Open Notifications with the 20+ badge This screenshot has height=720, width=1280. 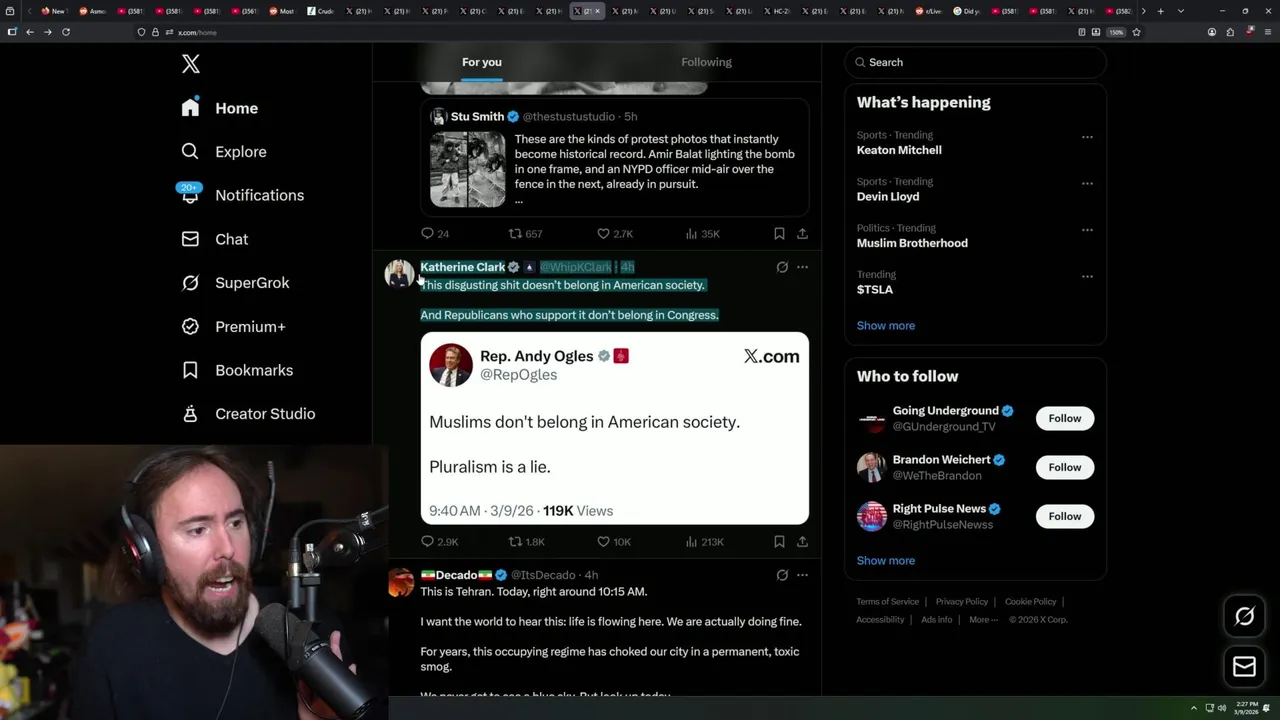click(241, 195)
